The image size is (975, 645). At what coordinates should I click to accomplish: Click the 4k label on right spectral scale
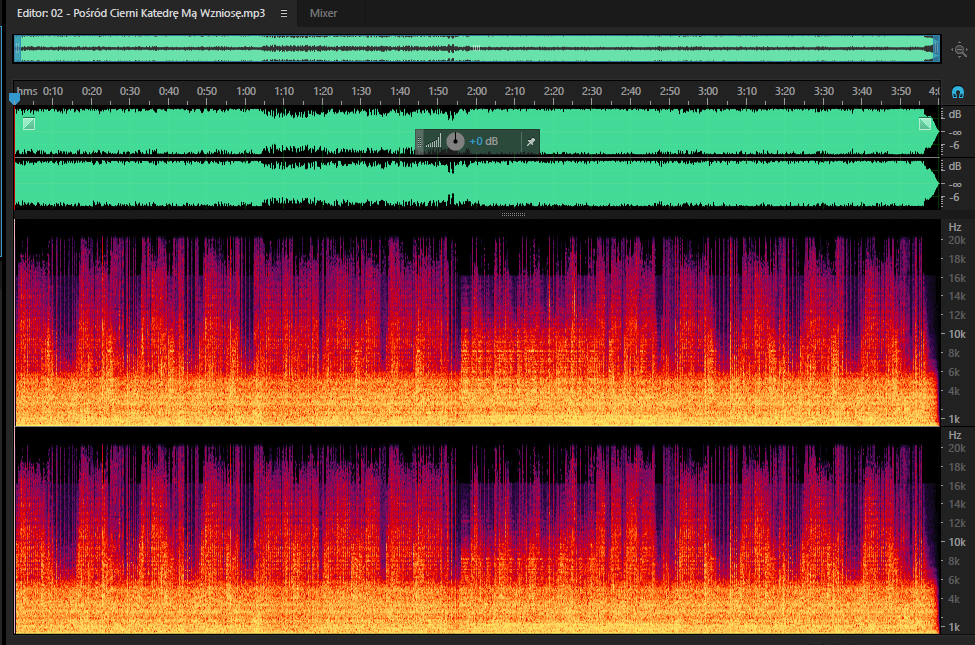point(954,600)
